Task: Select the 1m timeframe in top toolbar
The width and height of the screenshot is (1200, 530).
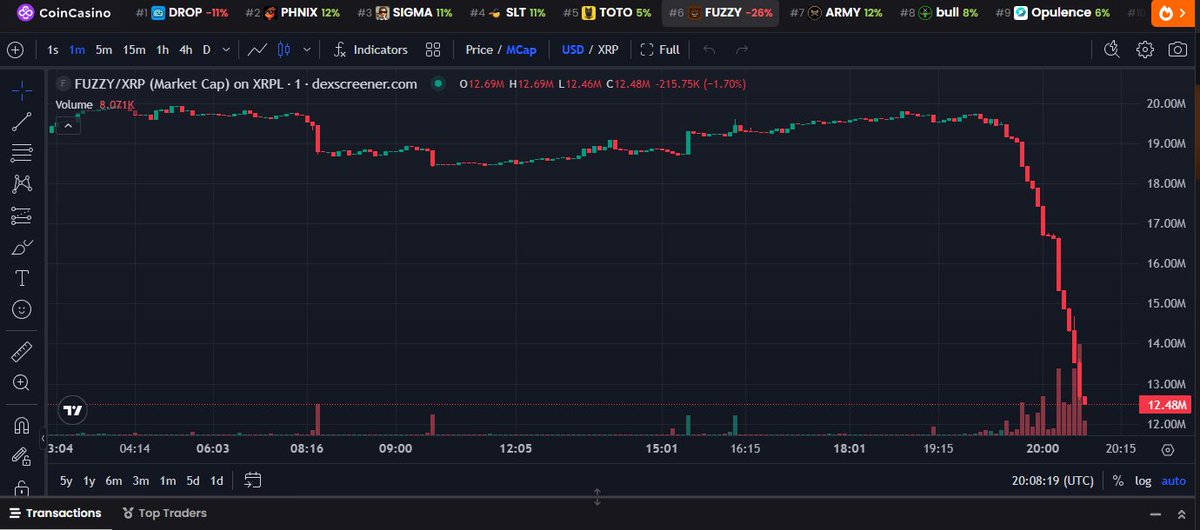Action: coord(77,49)
